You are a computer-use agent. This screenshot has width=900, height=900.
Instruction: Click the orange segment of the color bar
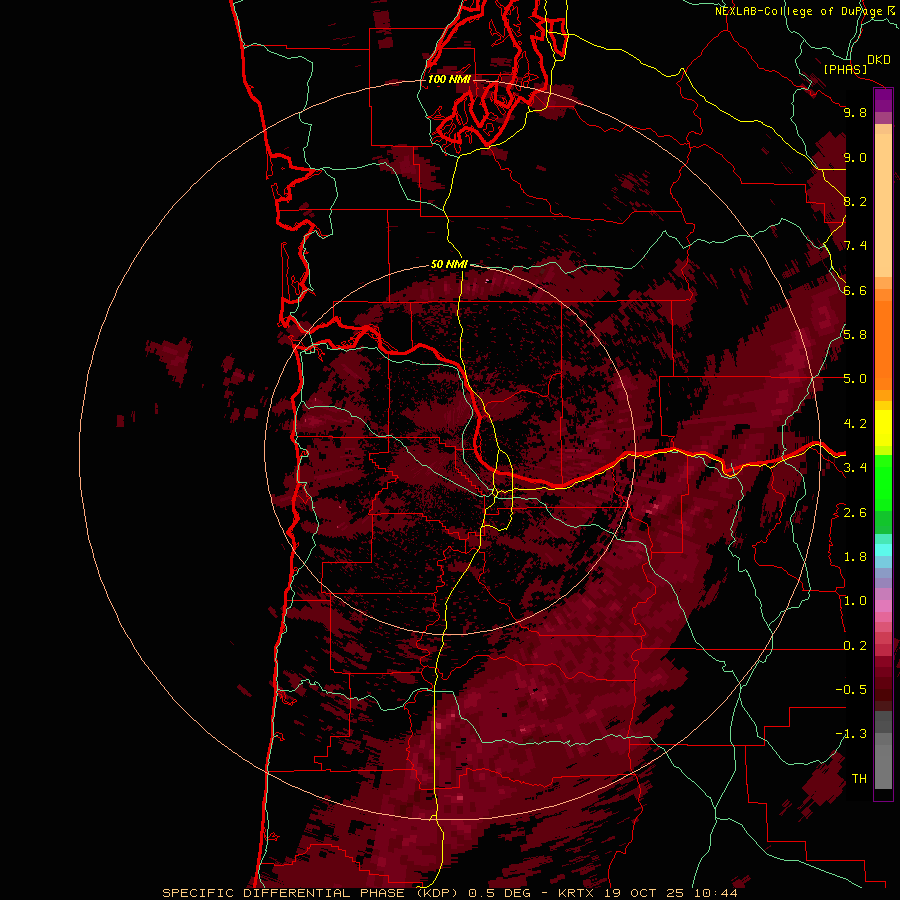point(883,346)
